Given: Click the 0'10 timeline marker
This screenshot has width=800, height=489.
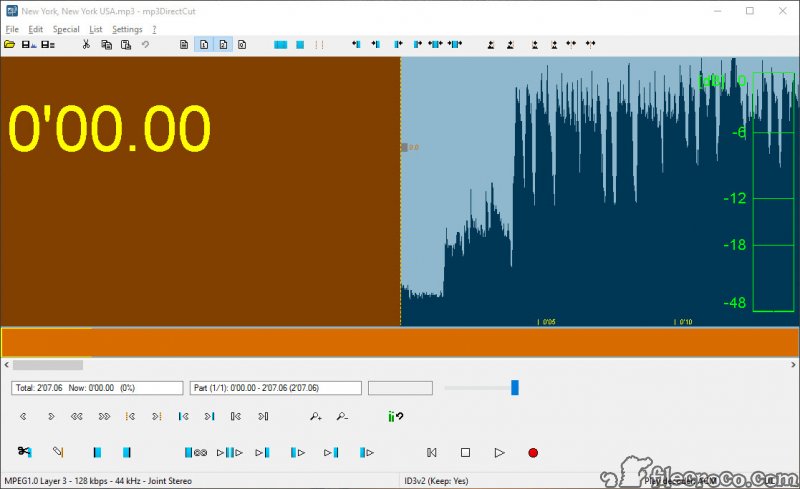Looking at the screenshot, I should click(x=684, y=322).
